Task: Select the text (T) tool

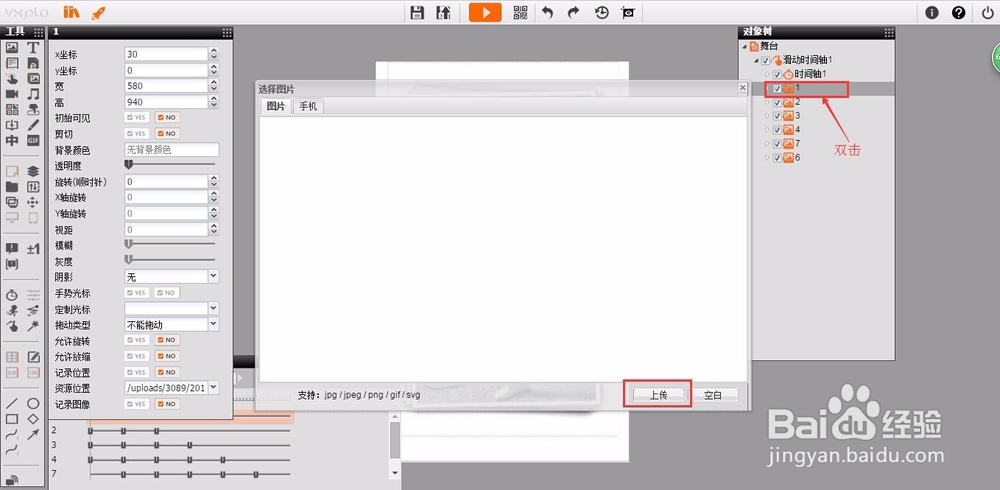Action: [x=33, y=47]
